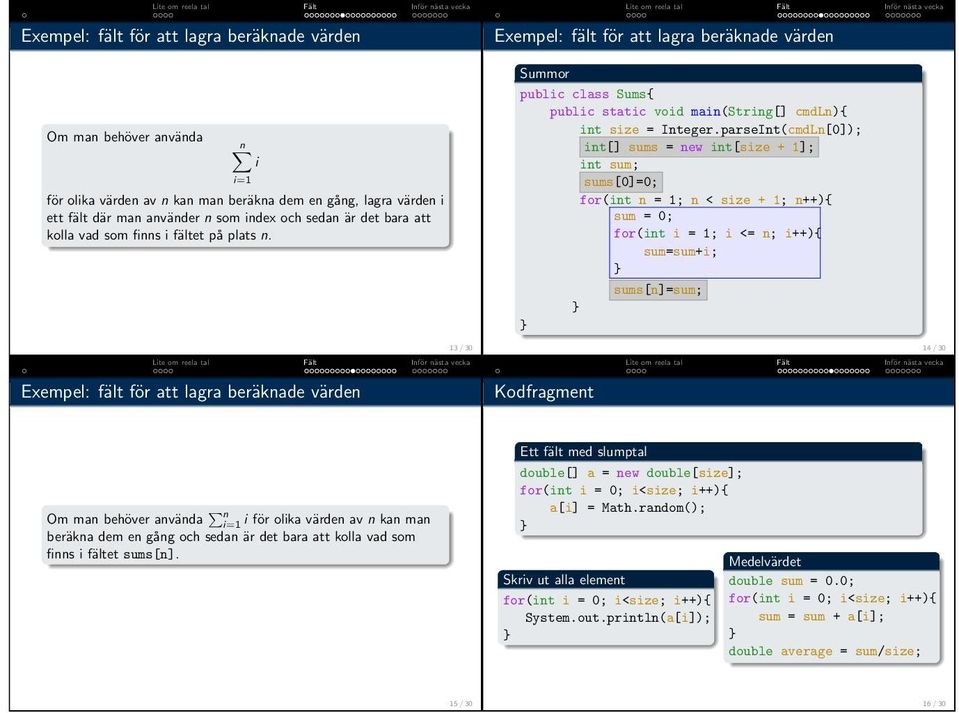This screenshot has height=713, width=959.
Task: Go to 'Inför nästa vecka' on slide 14 header
Action: click(914, 7)
